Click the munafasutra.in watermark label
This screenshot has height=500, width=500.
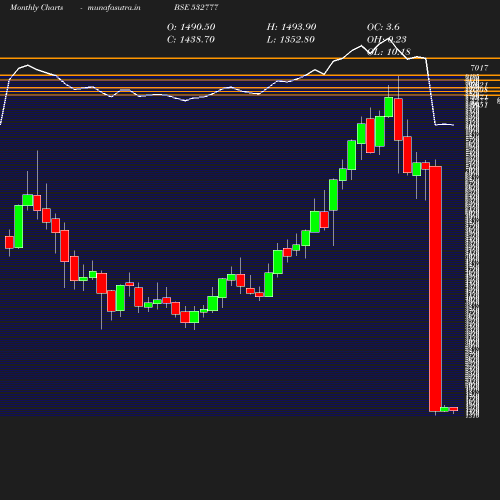114,8
